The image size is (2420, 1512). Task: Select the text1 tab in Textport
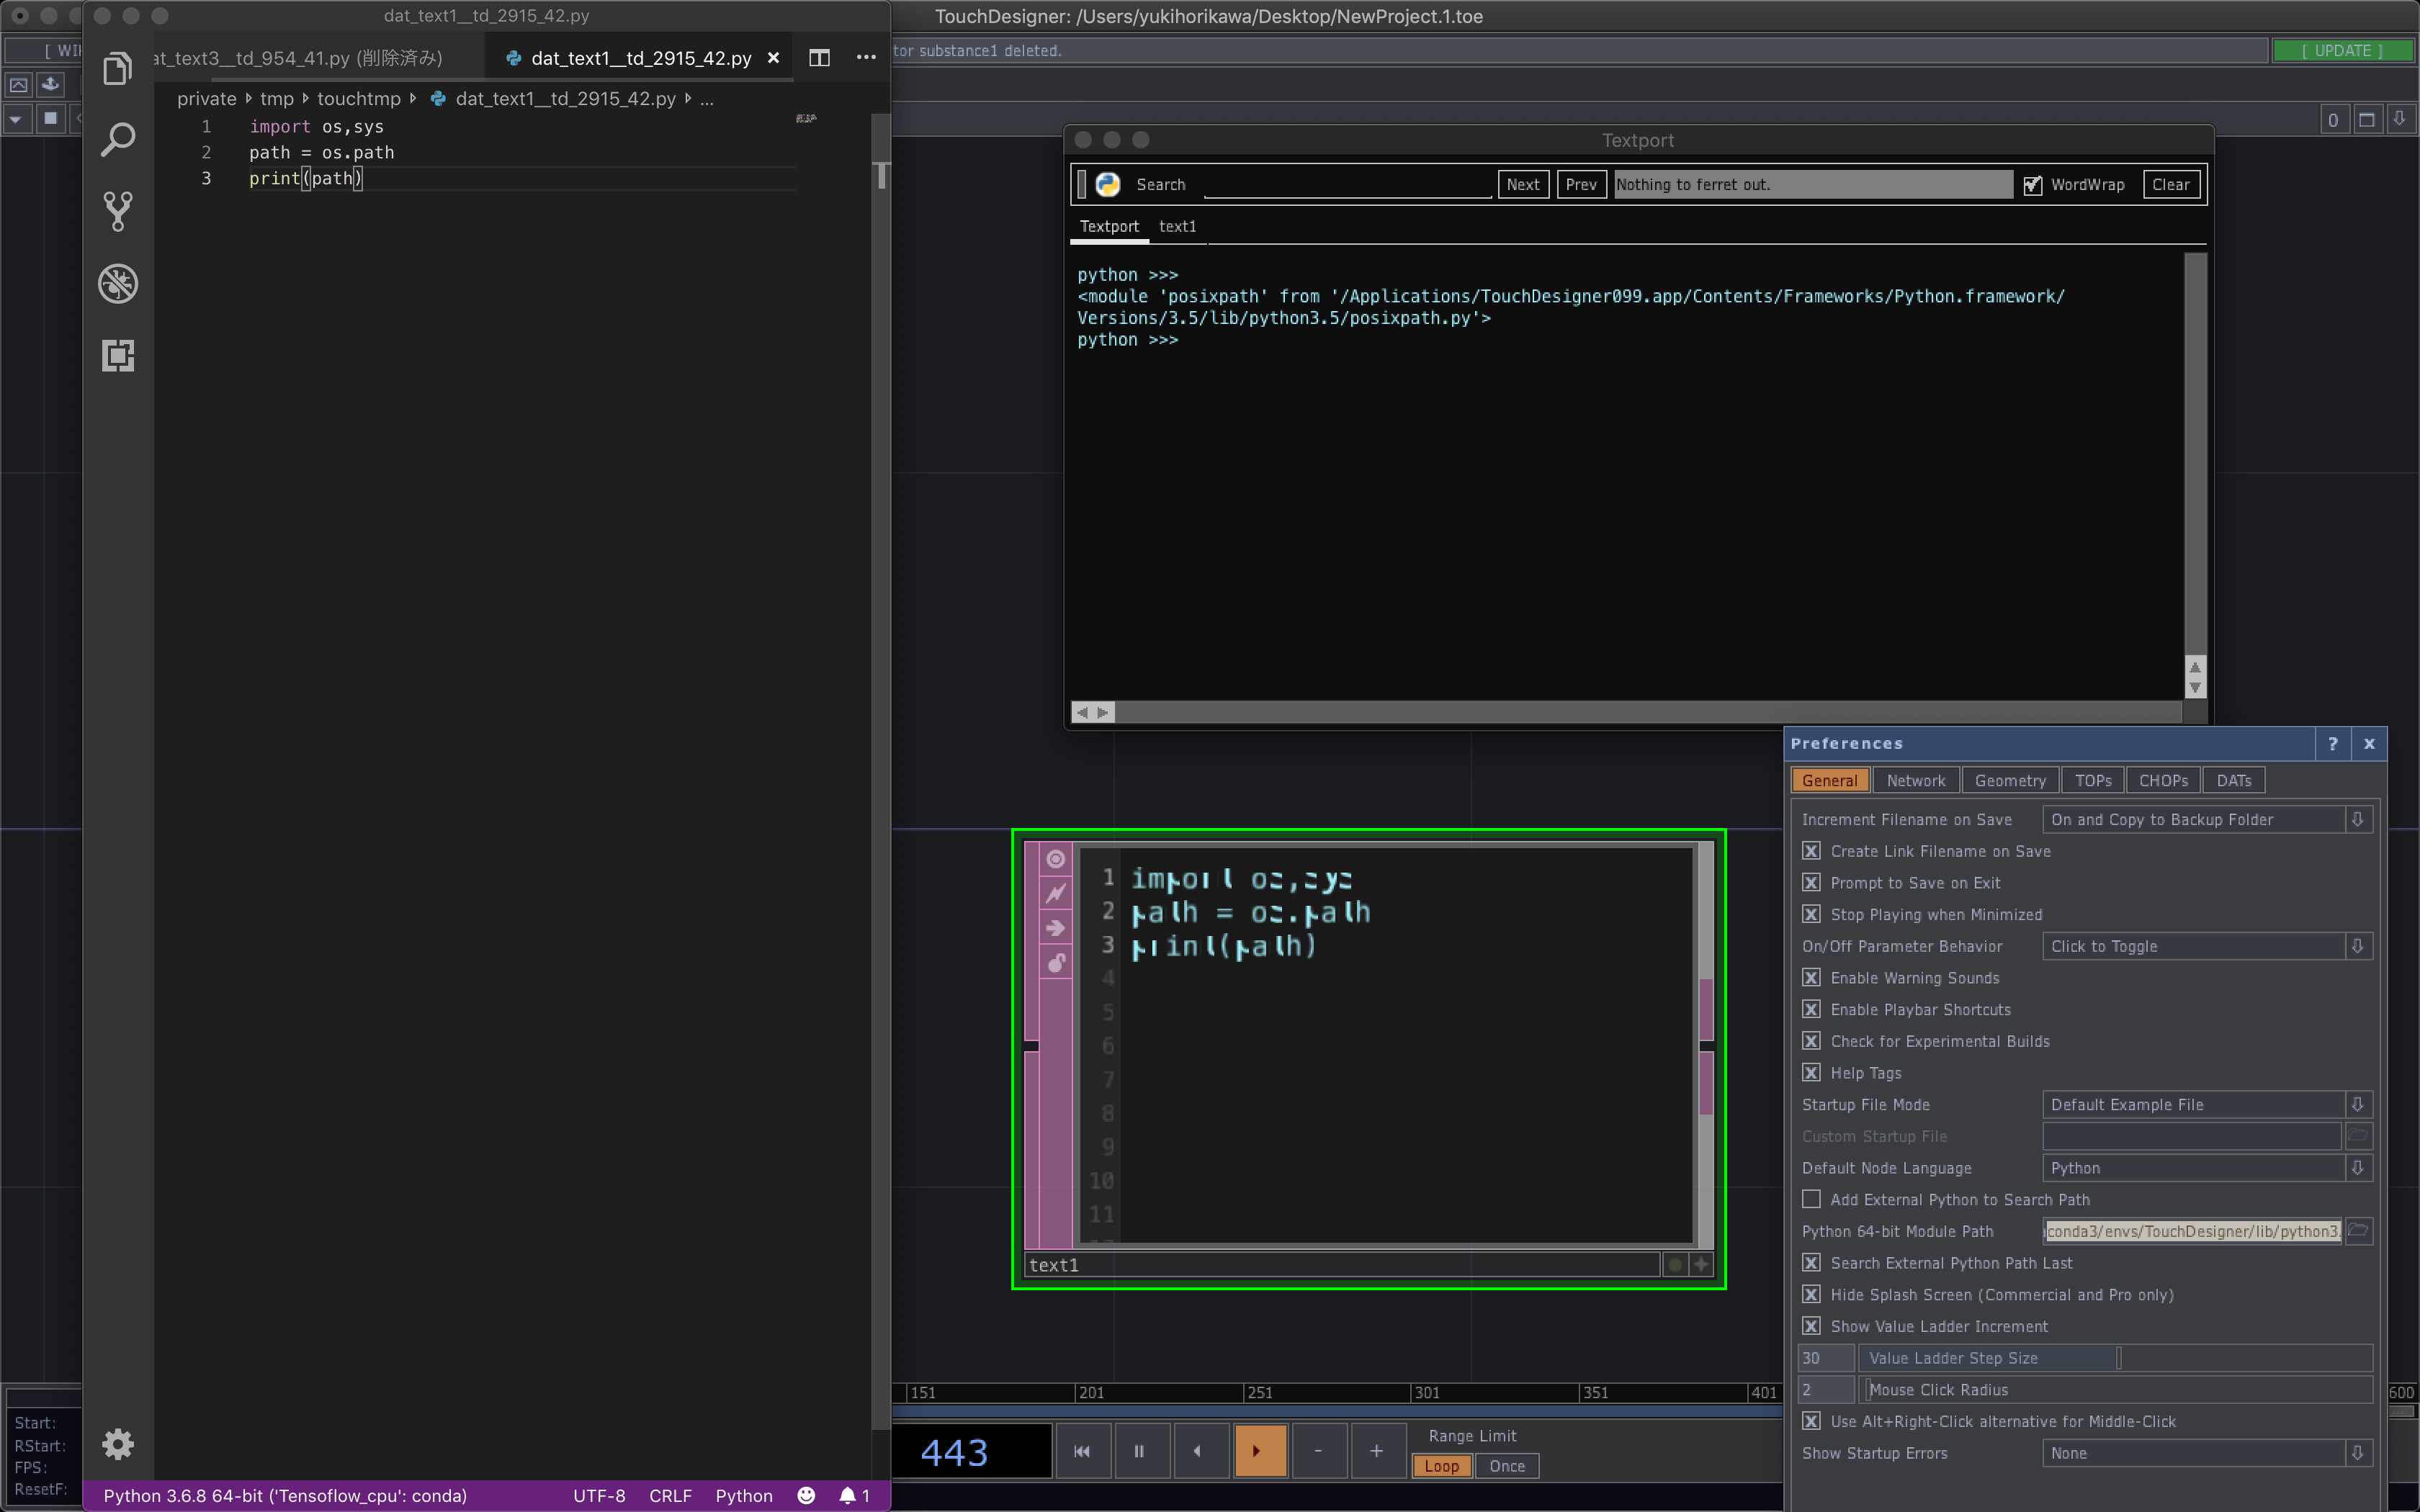[1177, 227]
